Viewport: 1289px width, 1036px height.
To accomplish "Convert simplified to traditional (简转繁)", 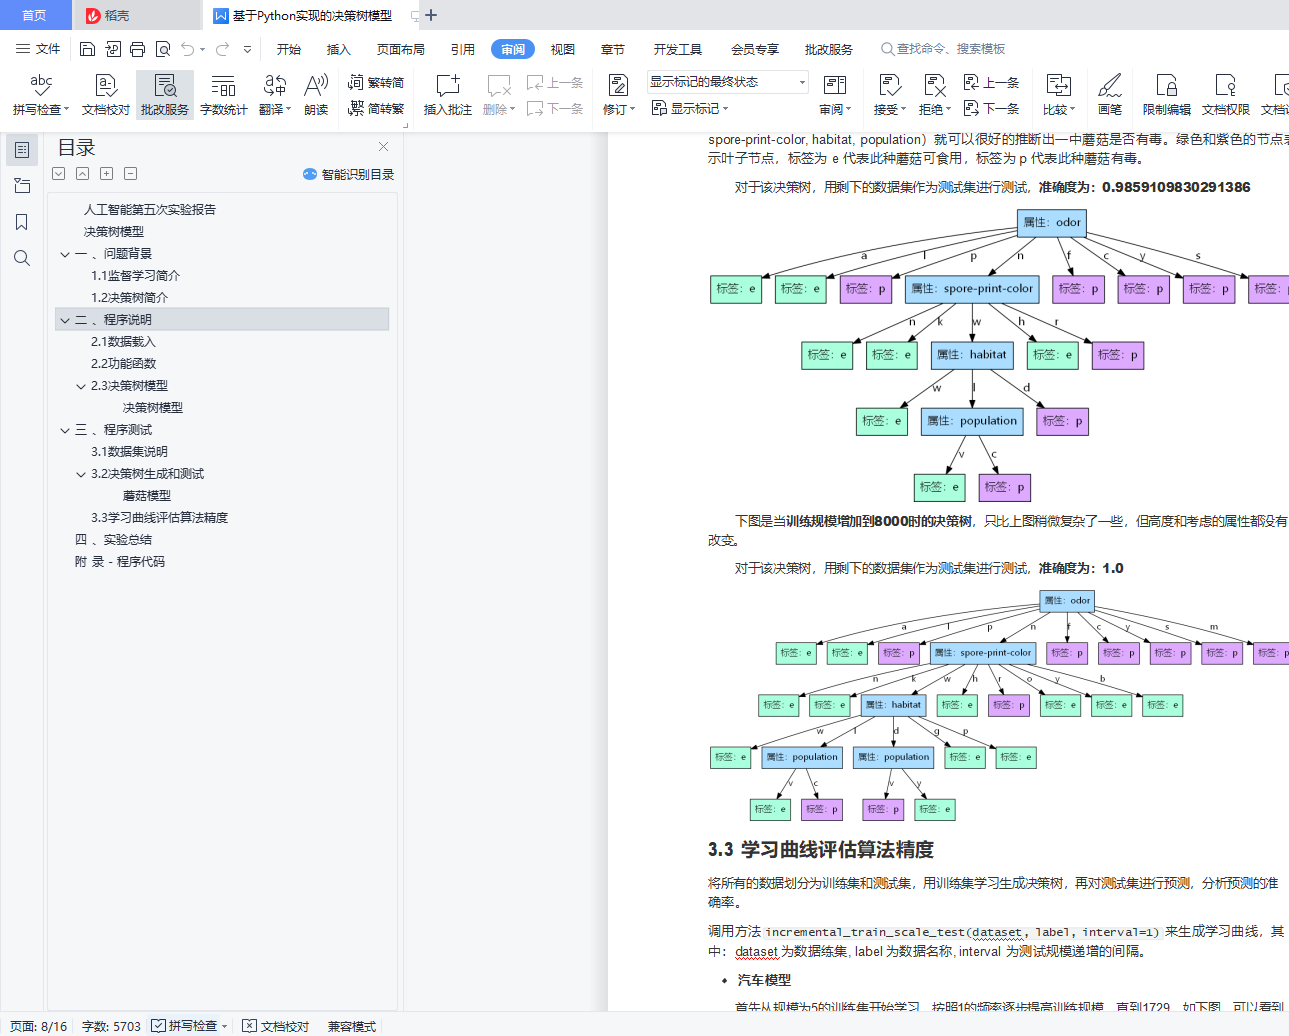I will tap(376, 108).
